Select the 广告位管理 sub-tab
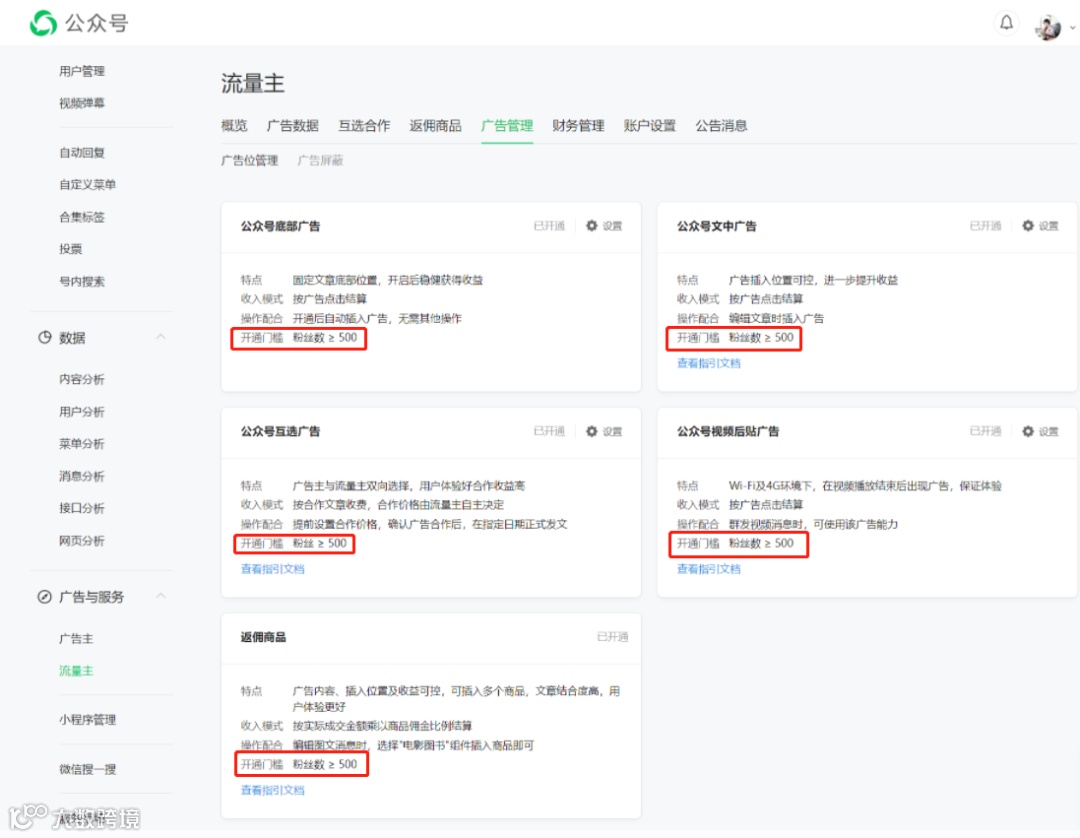 coord(249,160)
